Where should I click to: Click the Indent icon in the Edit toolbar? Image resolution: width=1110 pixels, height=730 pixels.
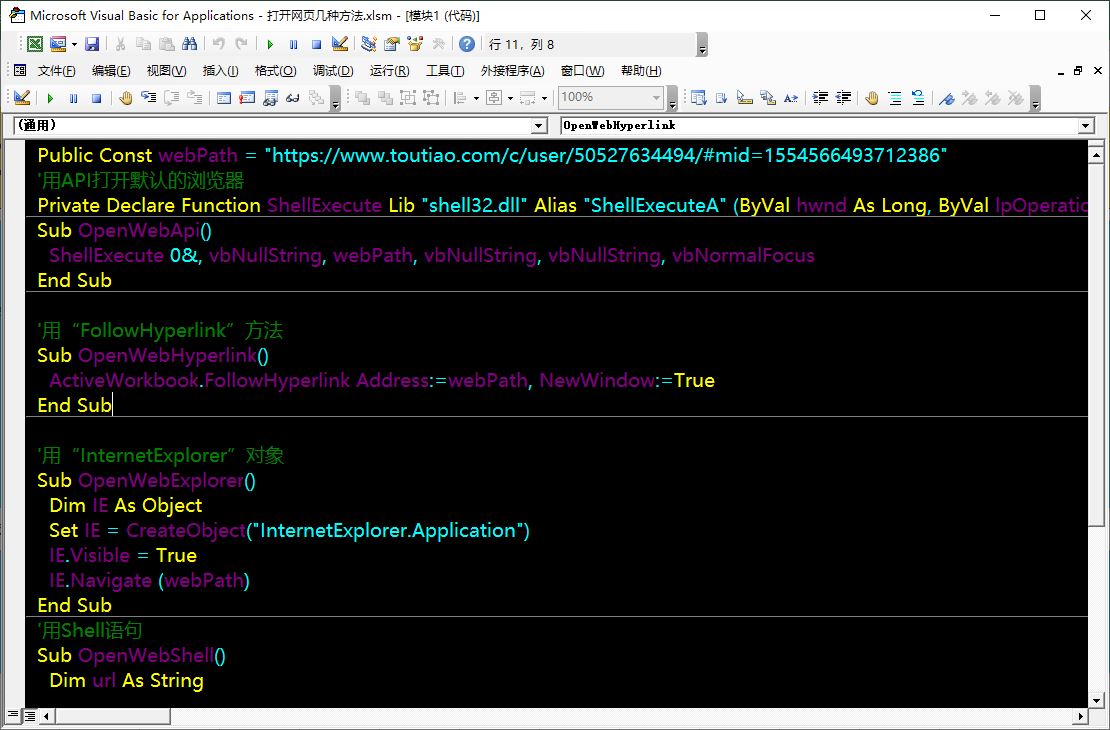(x=820, y=98)
